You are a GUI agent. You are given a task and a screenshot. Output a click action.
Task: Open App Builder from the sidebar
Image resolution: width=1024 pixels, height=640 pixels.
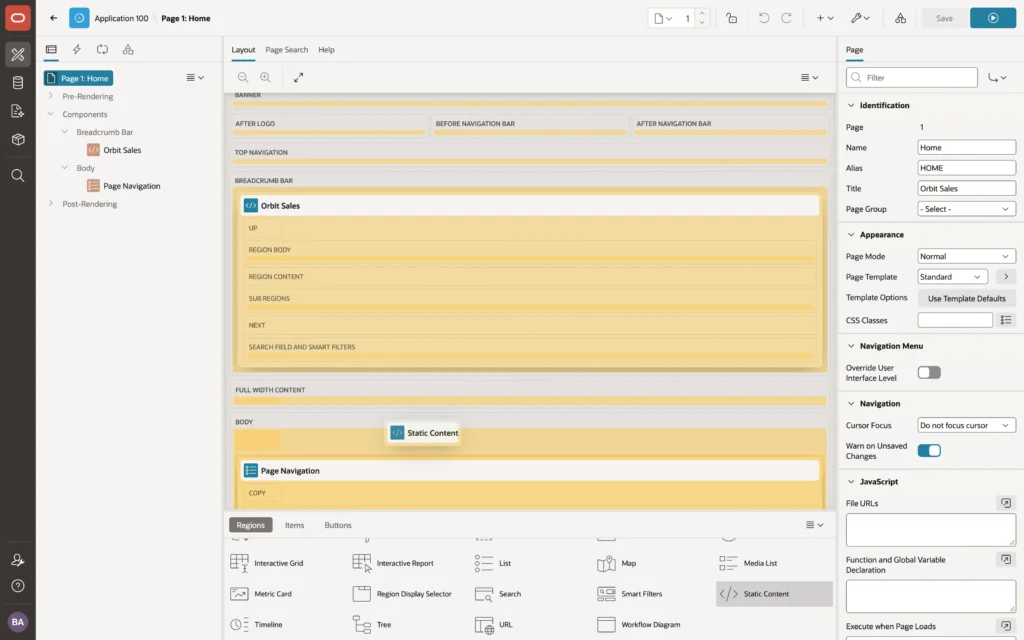point(18,54)
